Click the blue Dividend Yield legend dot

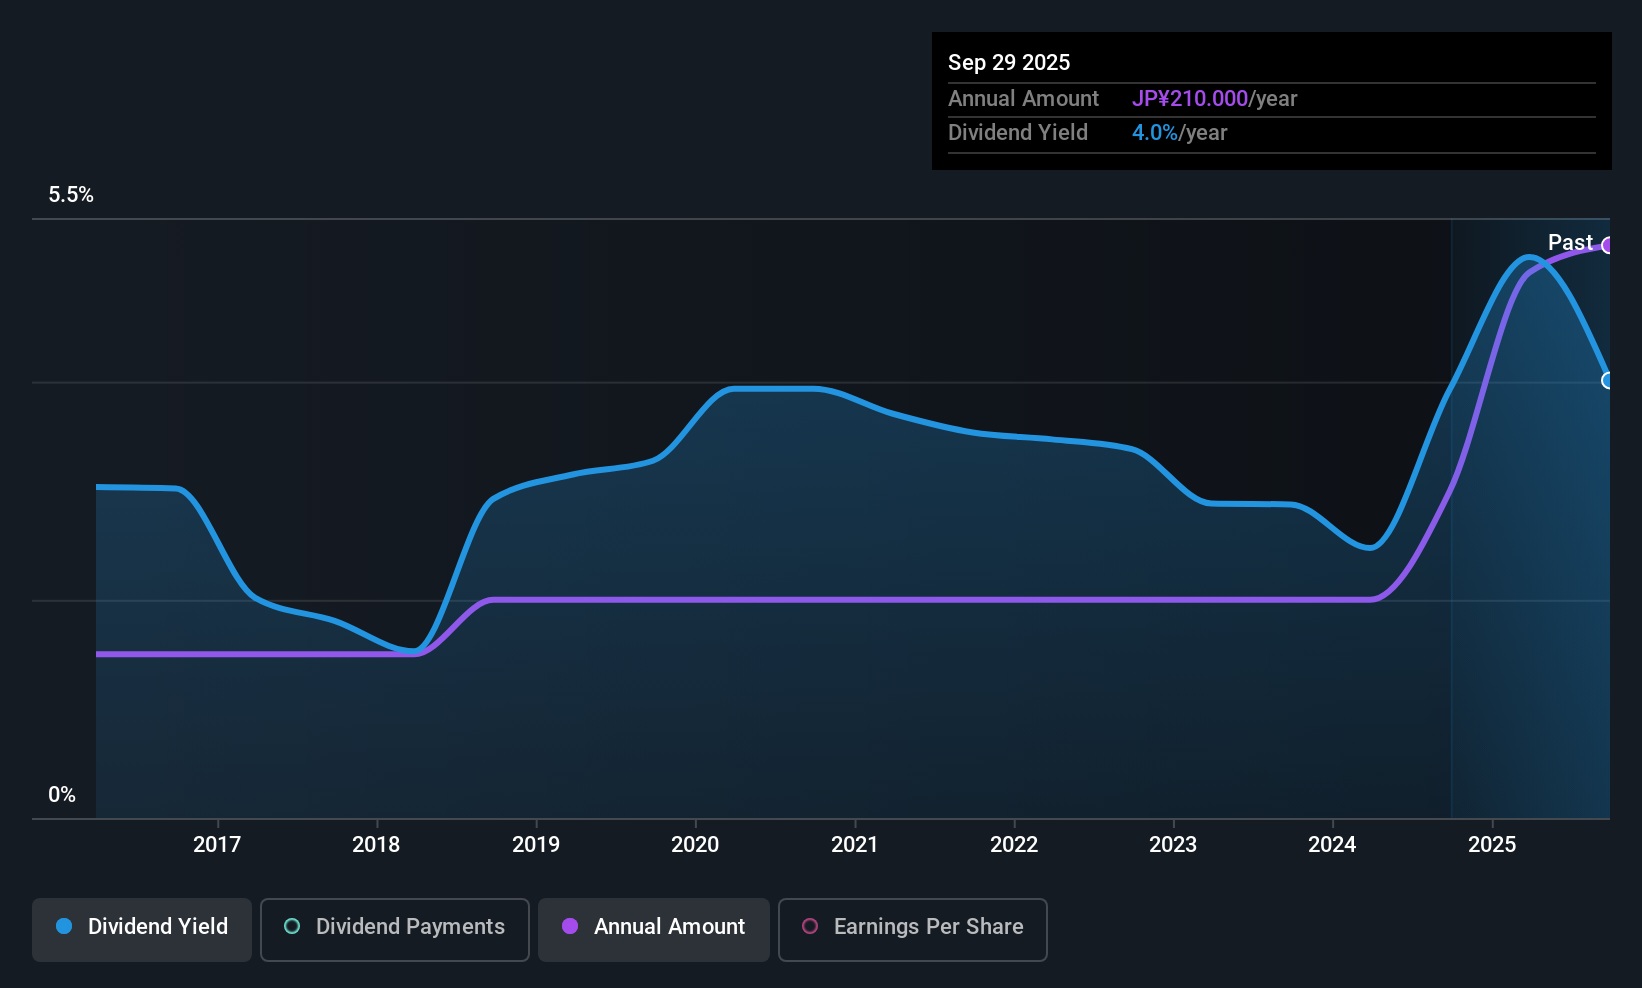pyautogui.click(x=62, y=927)
